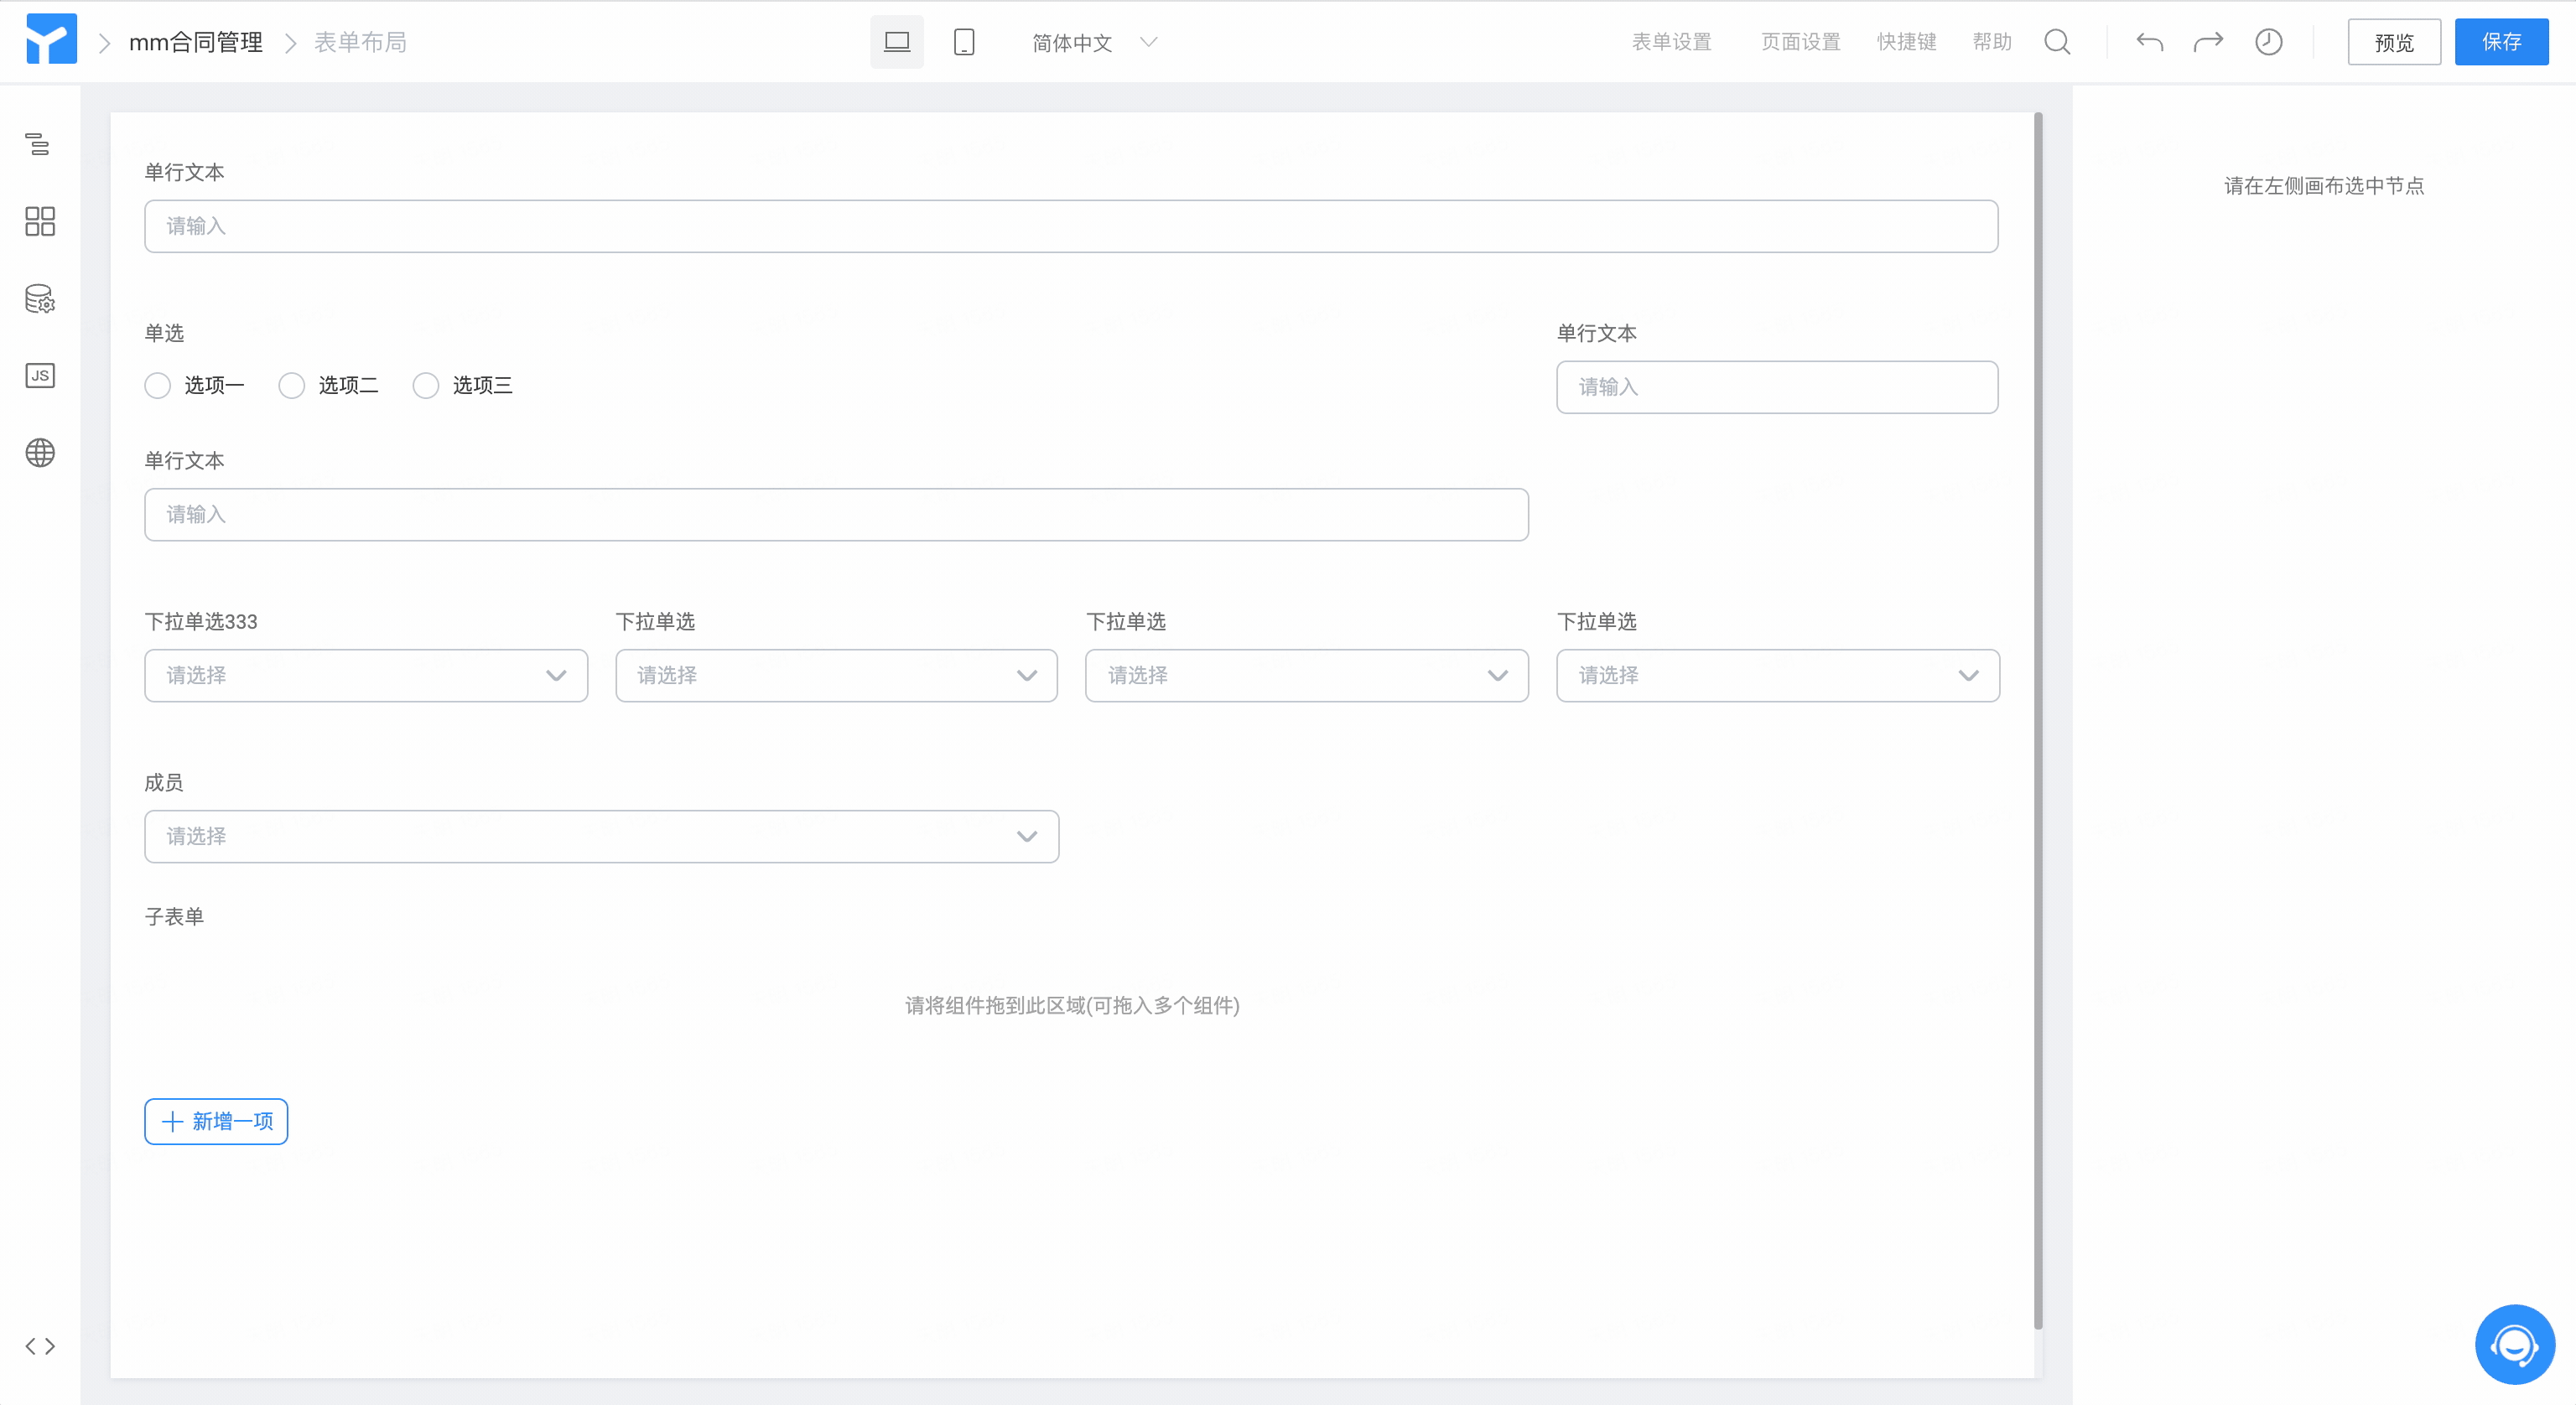The height and width of the screenshot is (1405, 2576).
Task: Redo the last action
Action: coord(2208,42)
